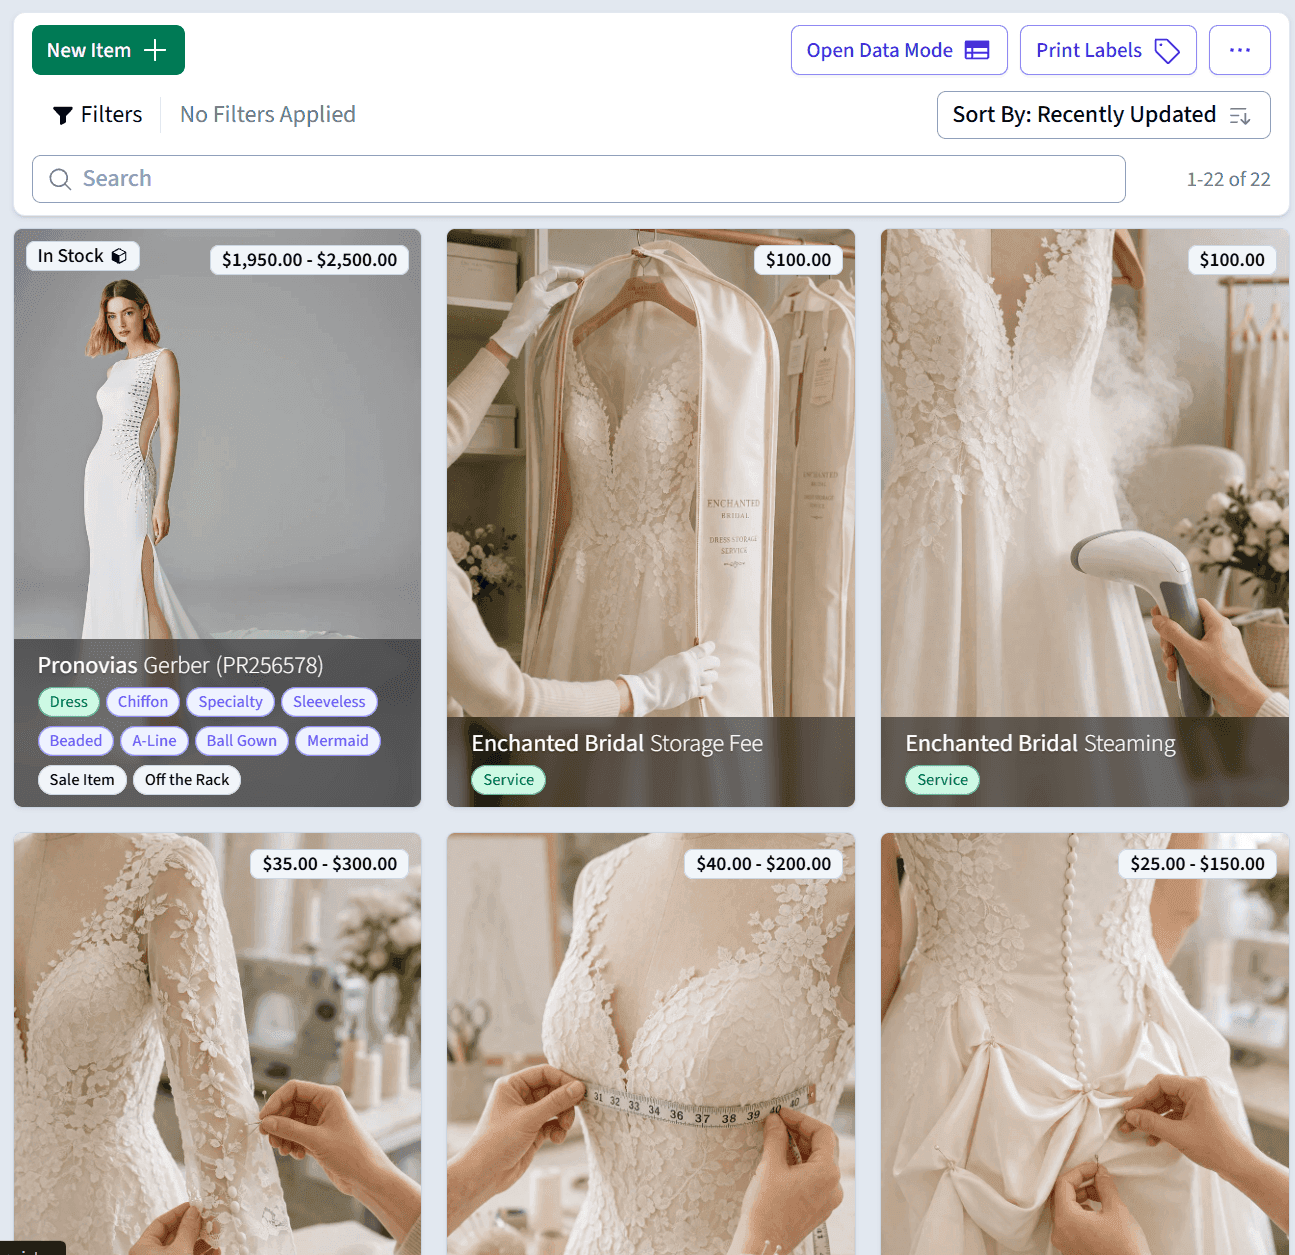Click the Enchanted Bridal Steaming title
Image resolution: width=1295 pixels, height=1255 pixels.
1040,743
